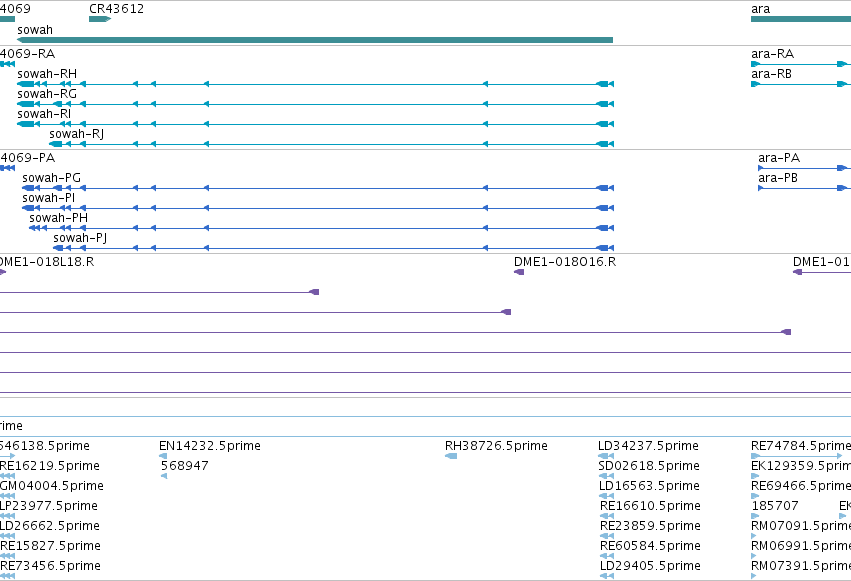Select the RE69466.5prime EST label

coord(801,486)
